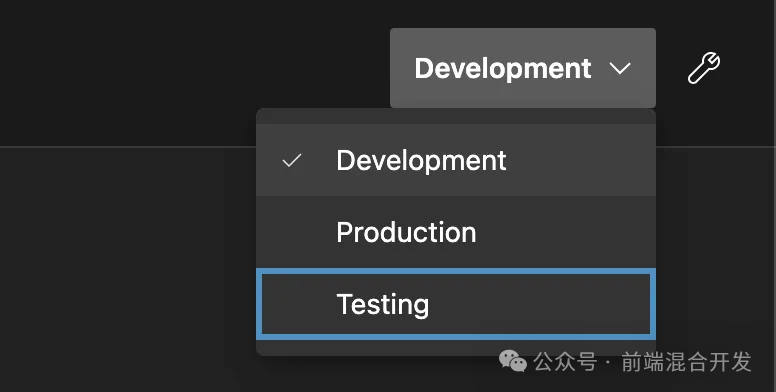Open the wrench settings icon
Screen dimensions: 776x392
pos(704,68)
